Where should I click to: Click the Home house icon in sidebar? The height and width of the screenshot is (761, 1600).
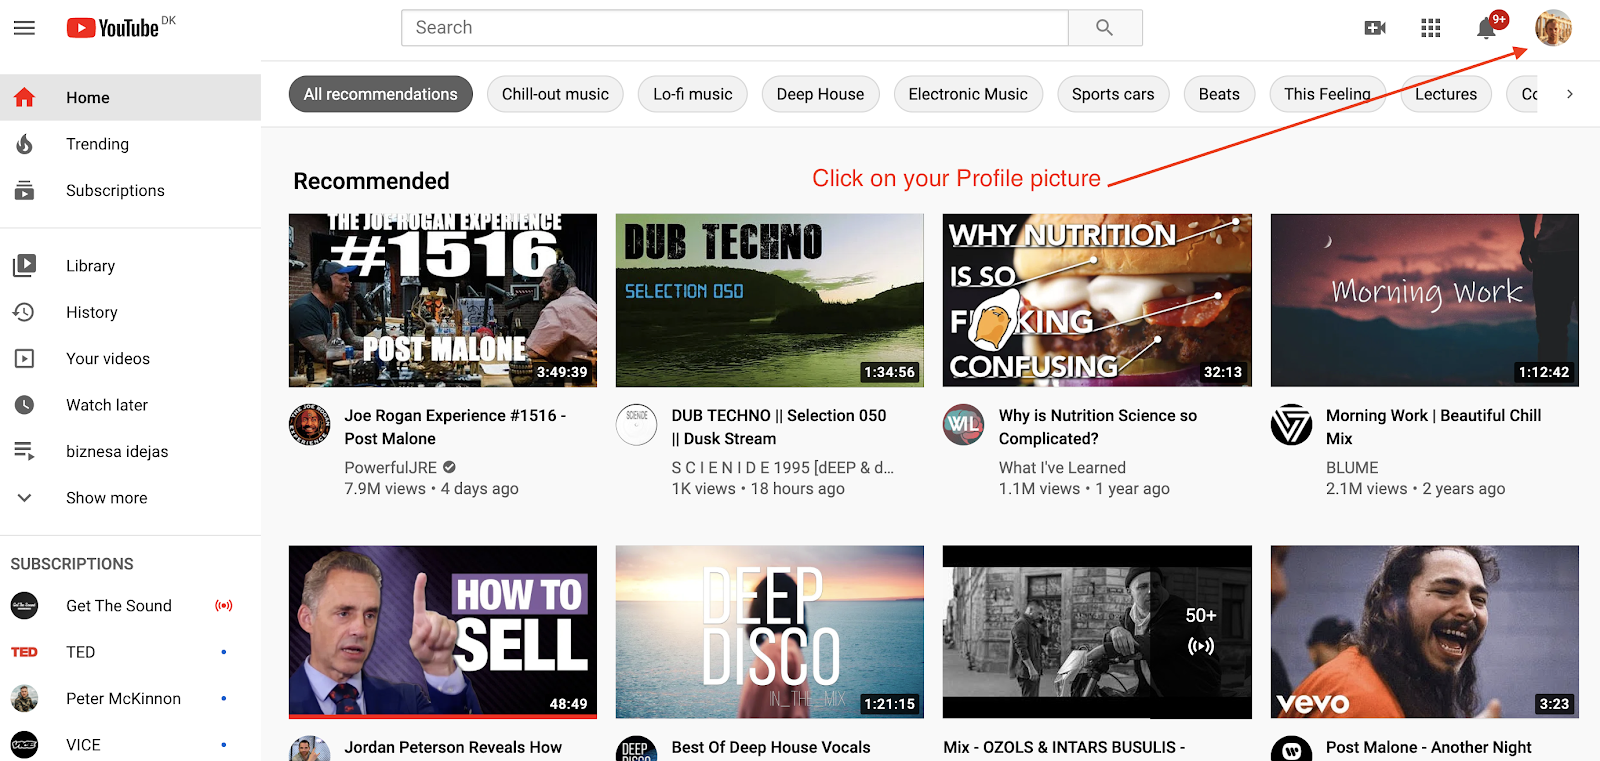(x=25, y=97)
